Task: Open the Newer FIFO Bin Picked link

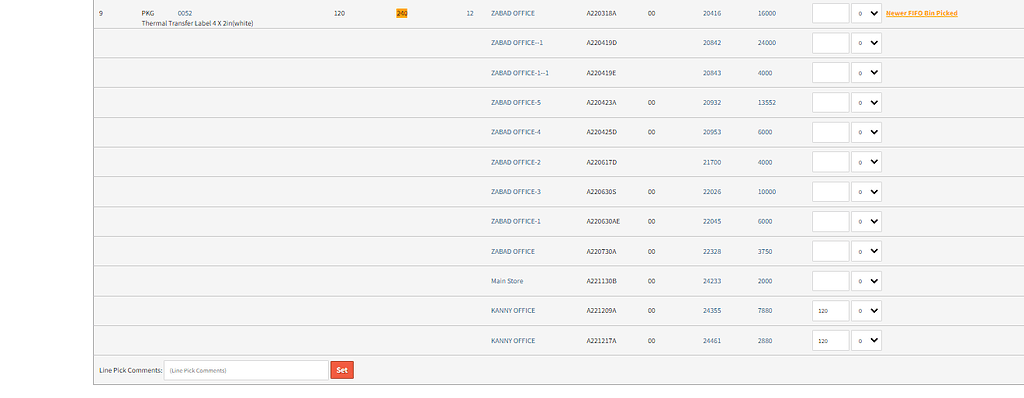Action: (921, 13)
